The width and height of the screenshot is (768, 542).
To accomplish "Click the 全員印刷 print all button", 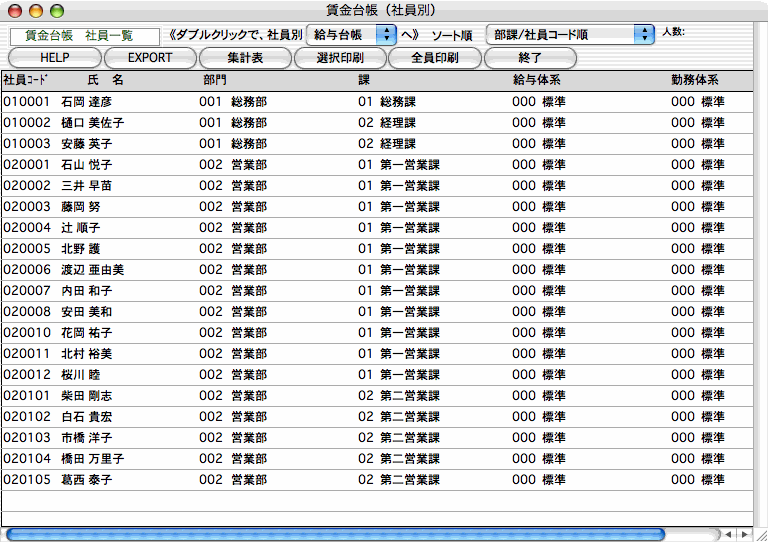I will (x=435, y=58).
